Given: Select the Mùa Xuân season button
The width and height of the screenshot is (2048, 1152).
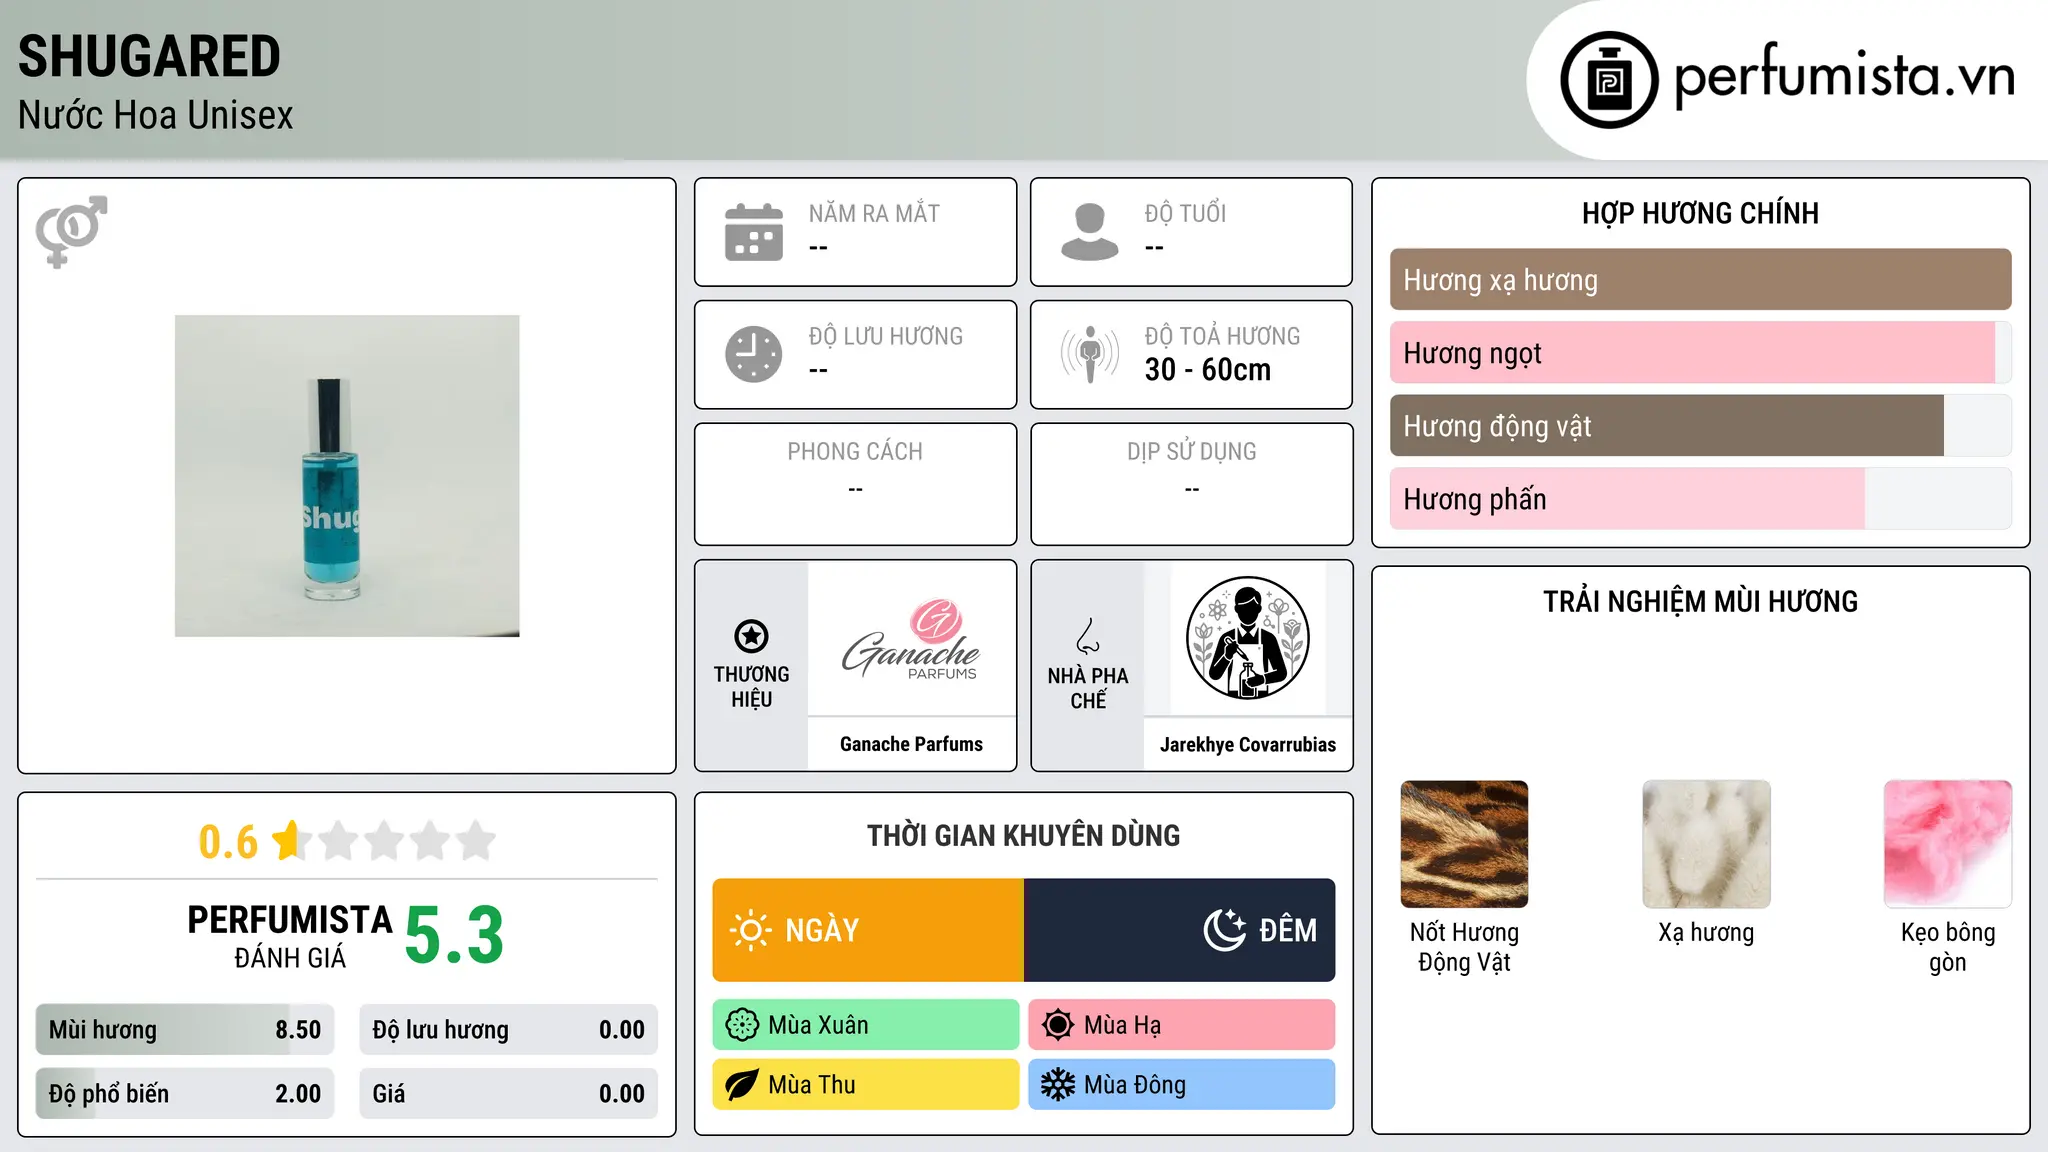Looking at the screenshot, I should (866, 1025).
